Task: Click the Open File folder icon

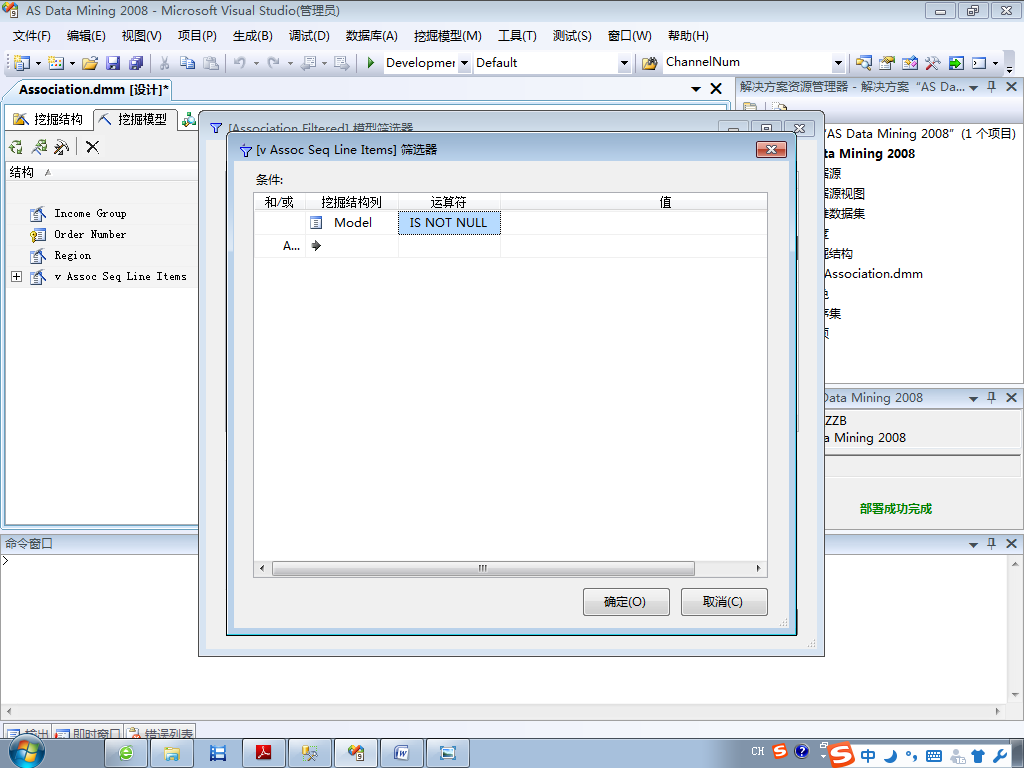Action: [x=90, y=63]
